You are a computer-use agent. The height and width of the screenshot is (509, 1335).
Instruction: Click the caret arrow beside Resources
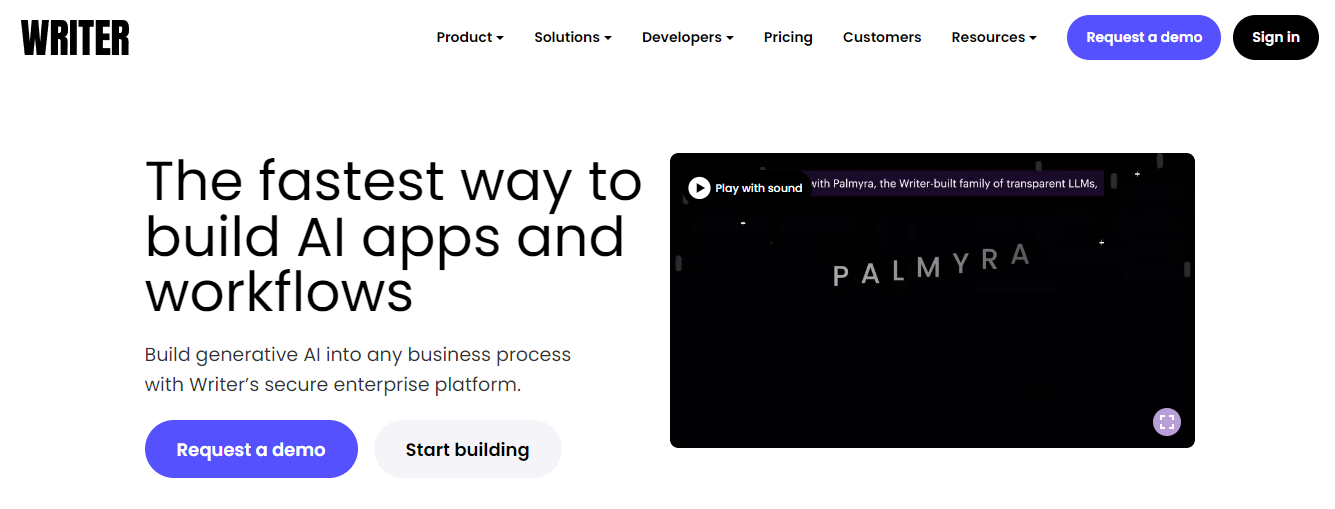coord(1033,38)
